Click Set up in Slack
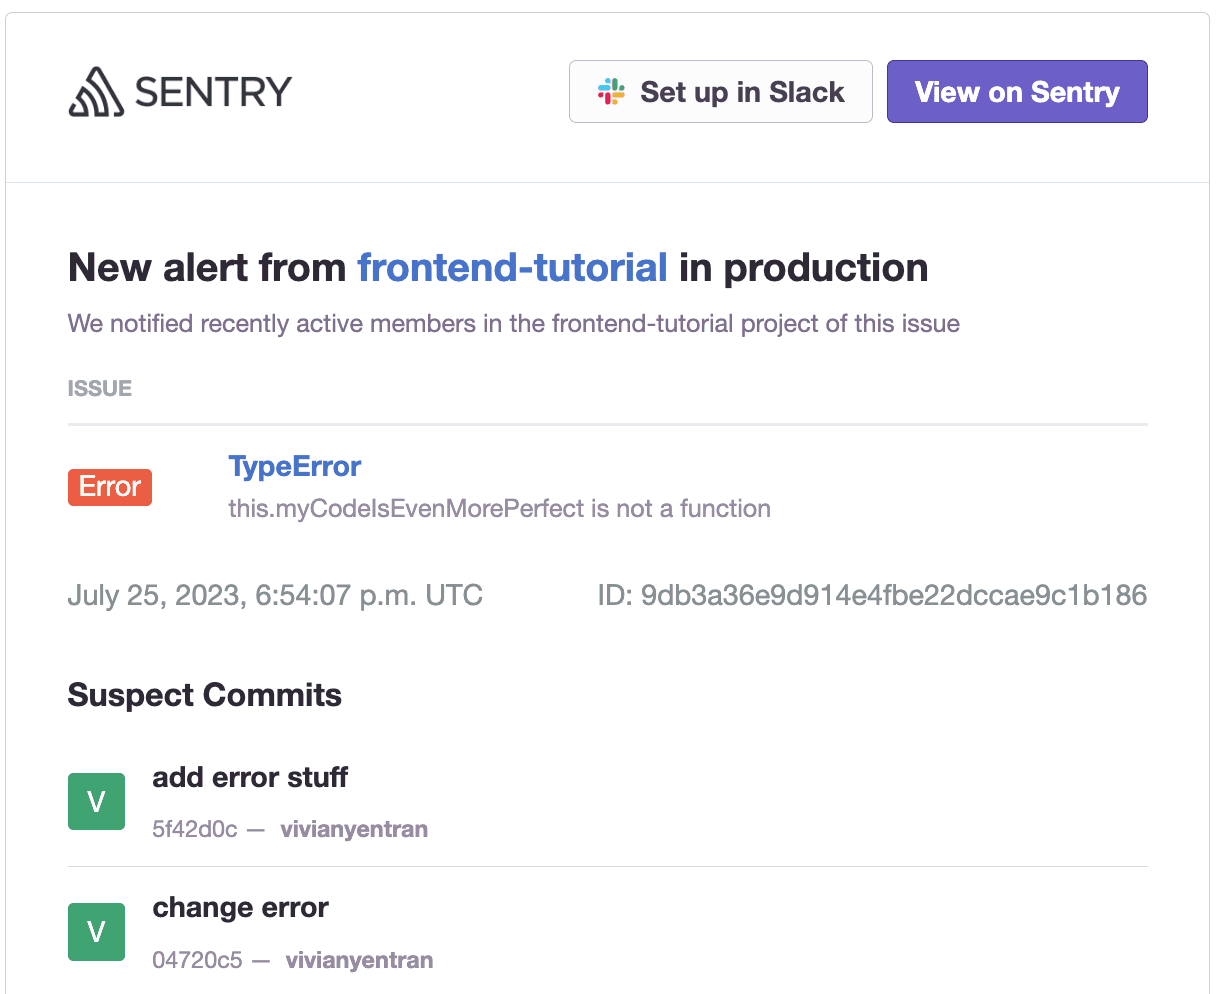1216x994 pixels. click(x=720, y=91)
